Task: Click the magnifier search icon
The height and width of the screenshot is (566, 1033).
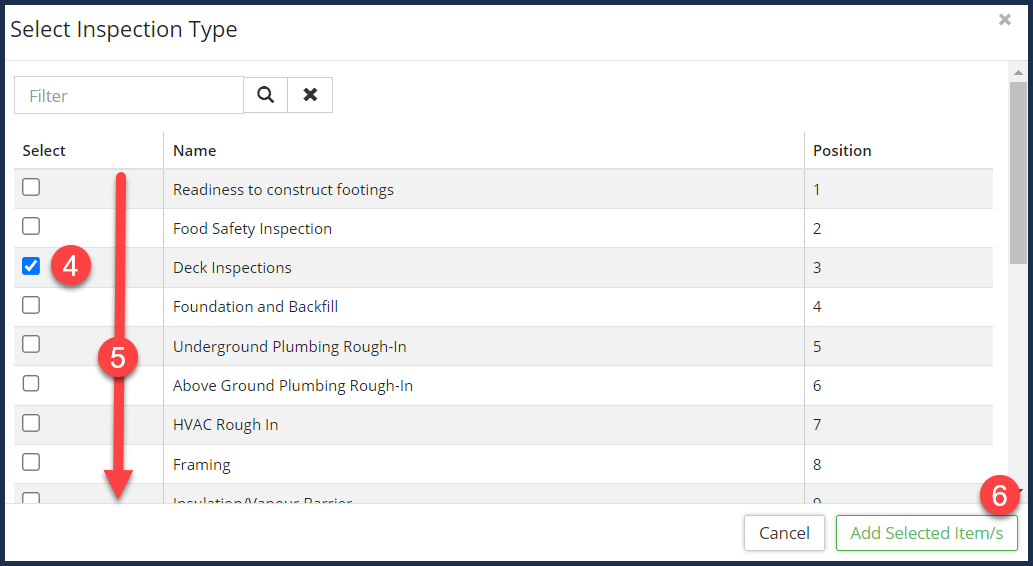Action: coord(265,95)
